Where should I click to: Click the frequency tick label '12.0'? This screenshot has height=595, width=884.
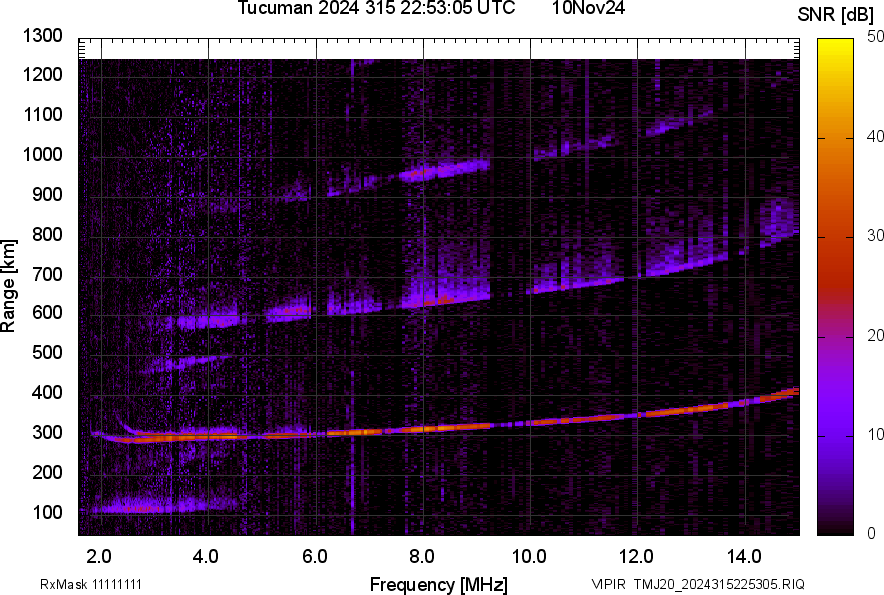637,557
